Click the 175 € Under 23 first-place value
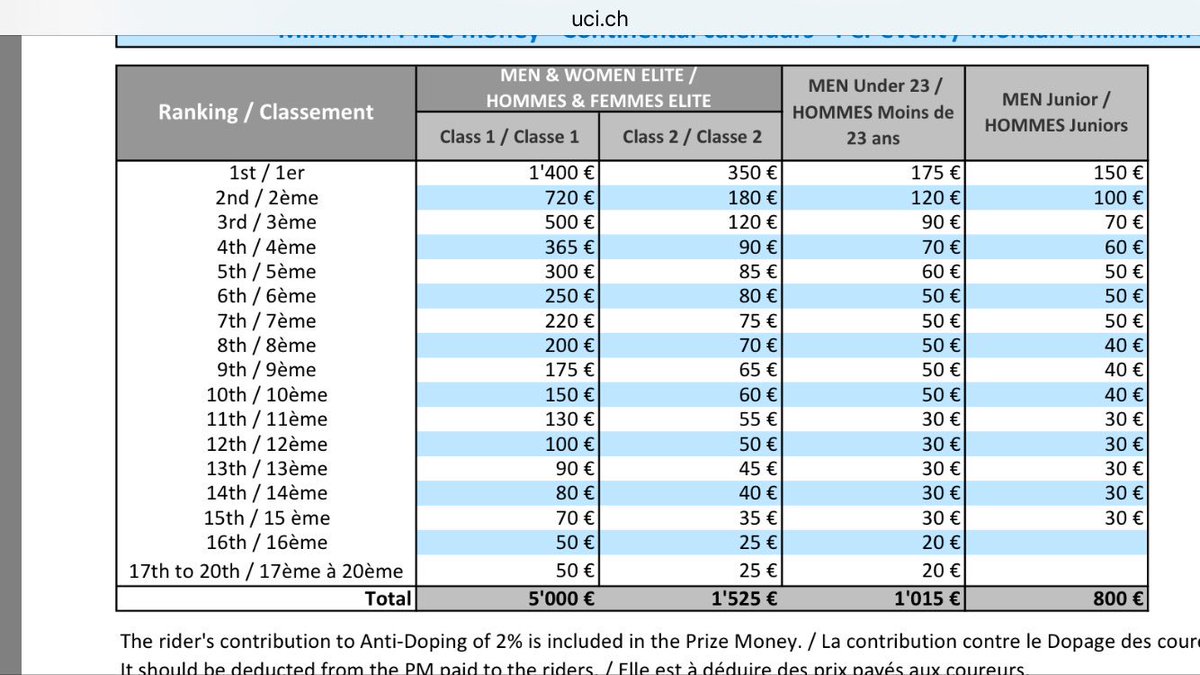 tap(936, 173)
